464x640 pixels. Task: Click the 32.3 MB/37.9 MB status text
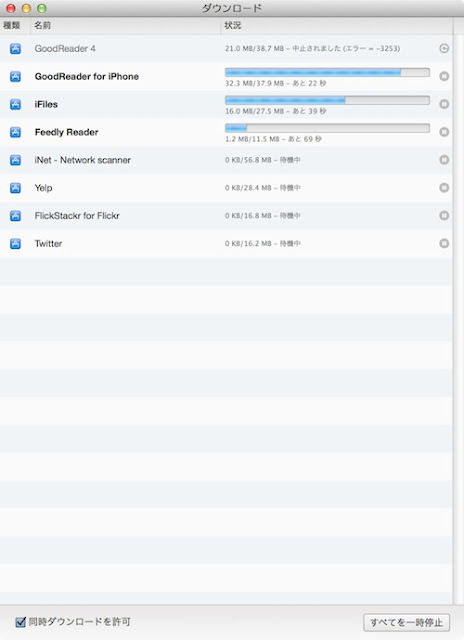coord(275,83)
